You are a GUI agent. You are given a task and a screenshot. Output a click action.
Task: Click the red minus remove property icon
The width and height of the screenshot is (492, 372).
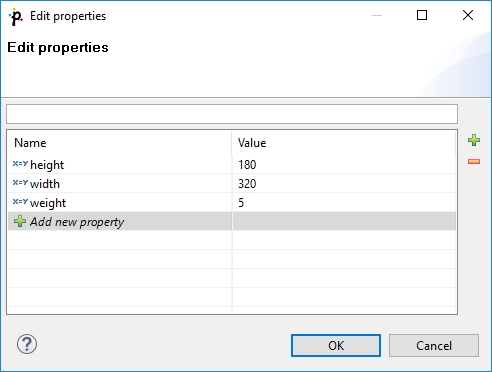[474, 162]
